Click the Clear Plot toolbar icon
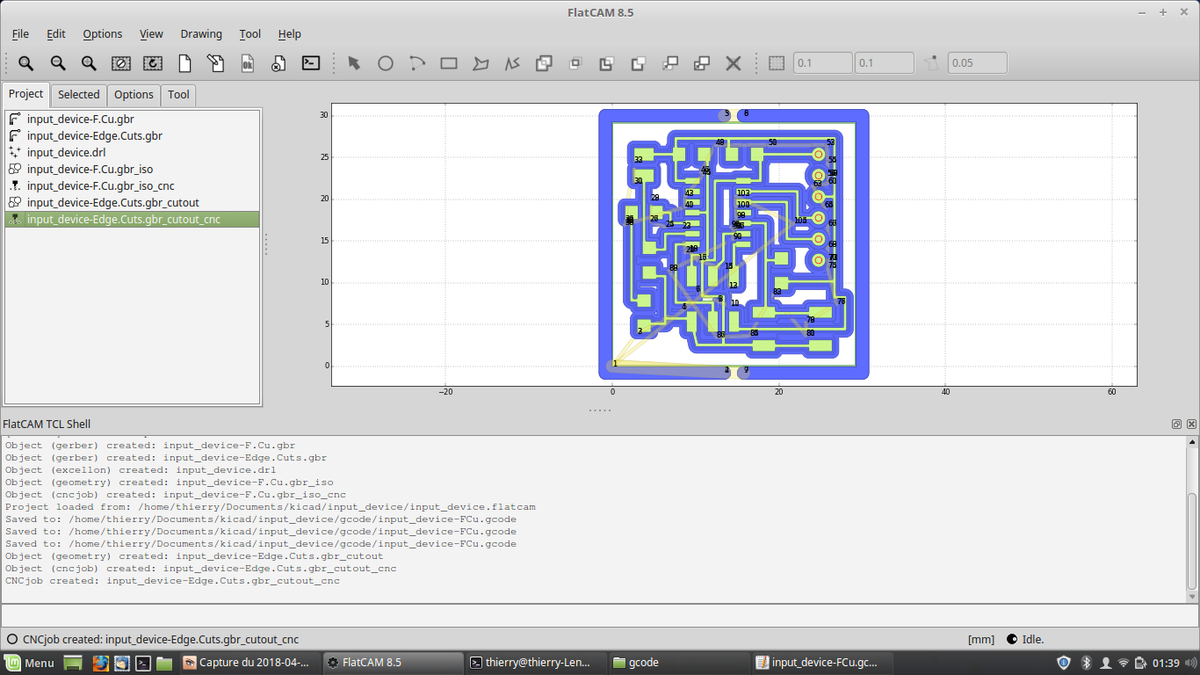Image resolution: width=1200 pixels, height=675 pixels. pyautogui.click(x=121, y=63)
